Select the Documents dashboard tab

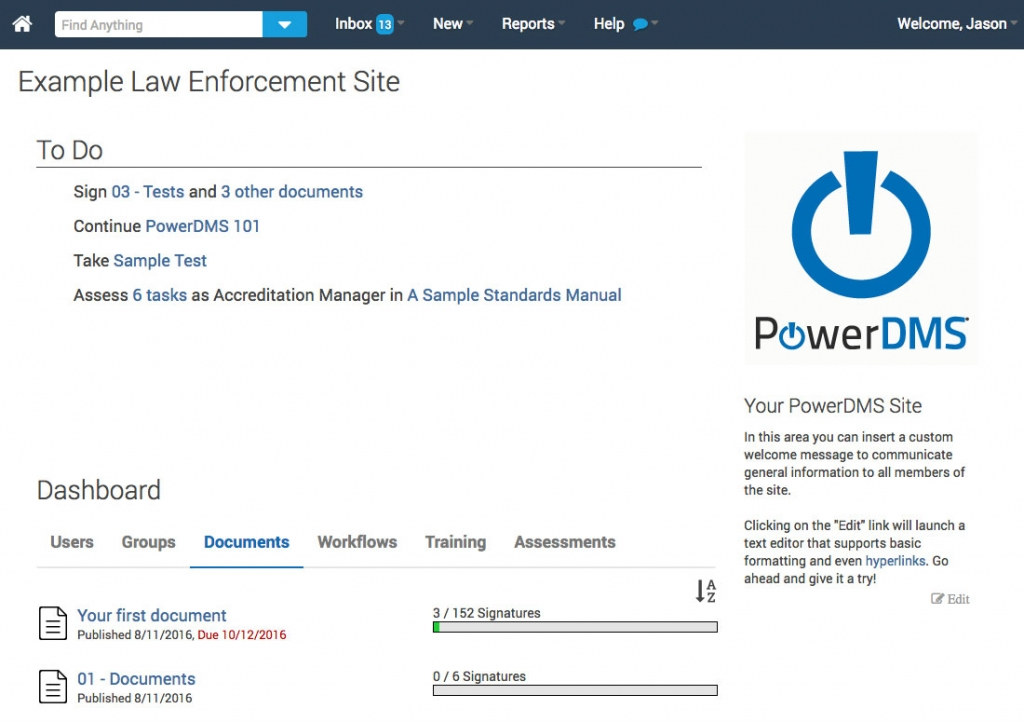point(246,542)
